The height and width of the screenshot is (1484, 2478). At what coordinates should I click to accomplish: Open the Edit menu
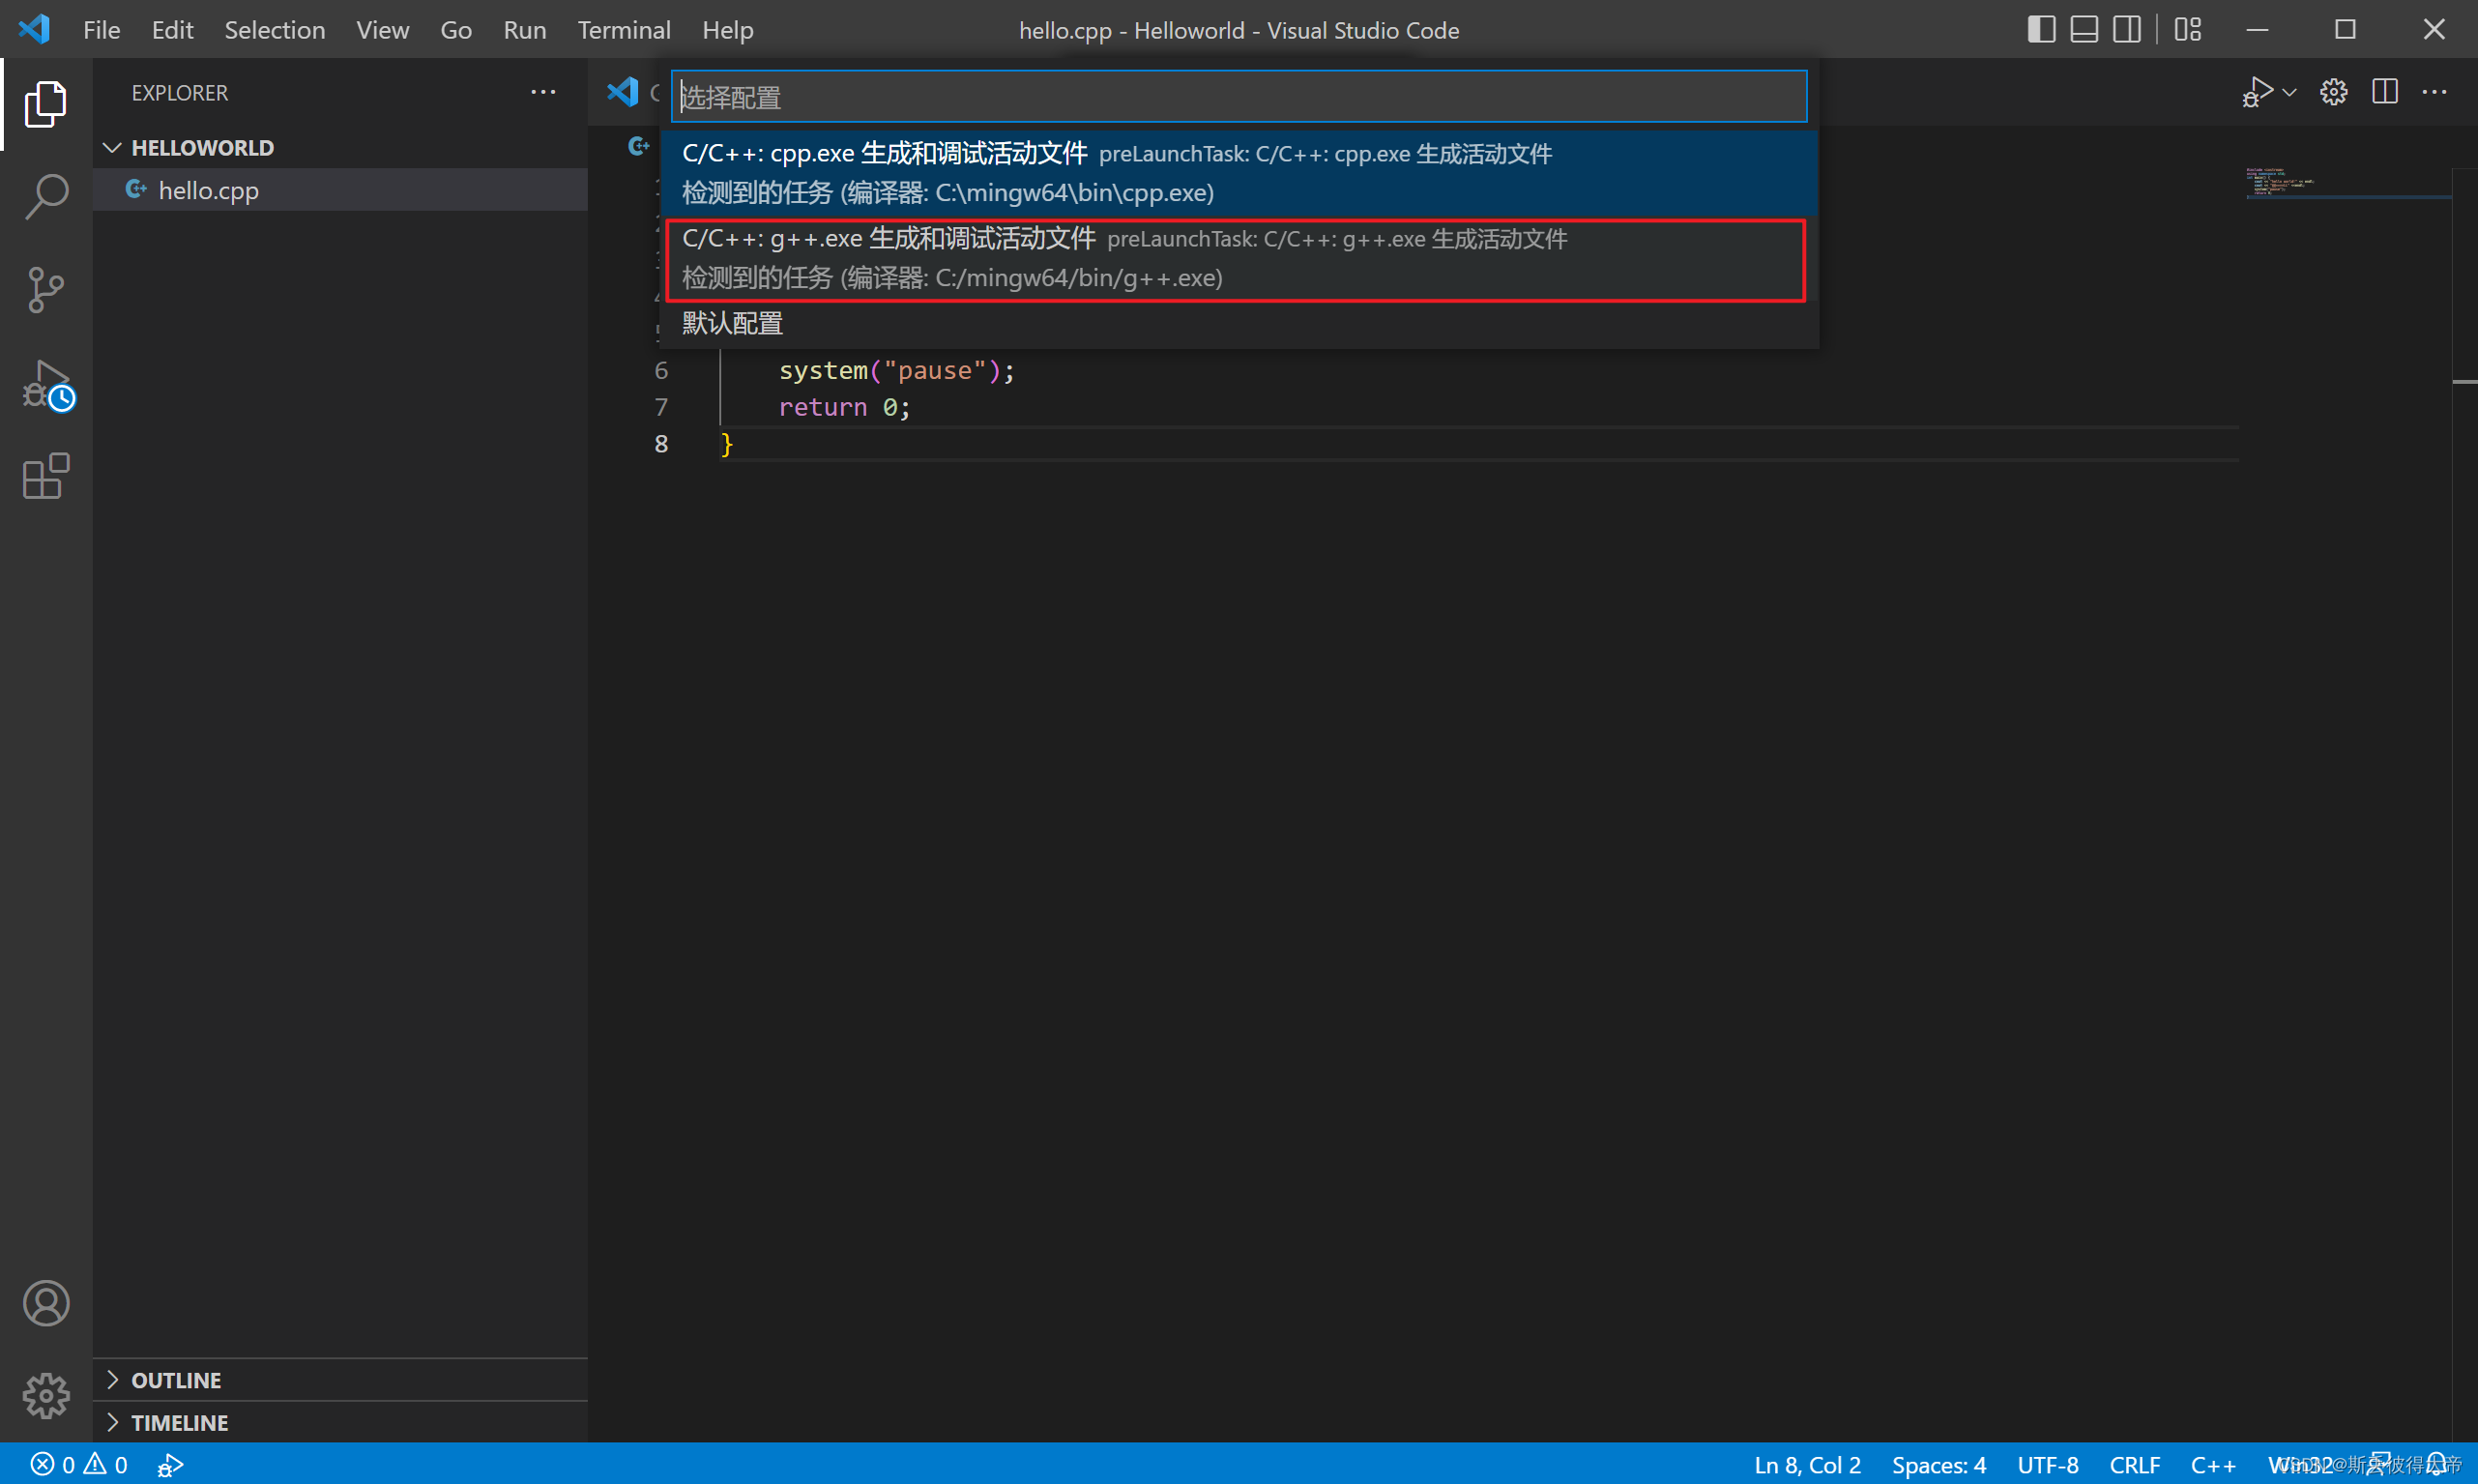172,30
